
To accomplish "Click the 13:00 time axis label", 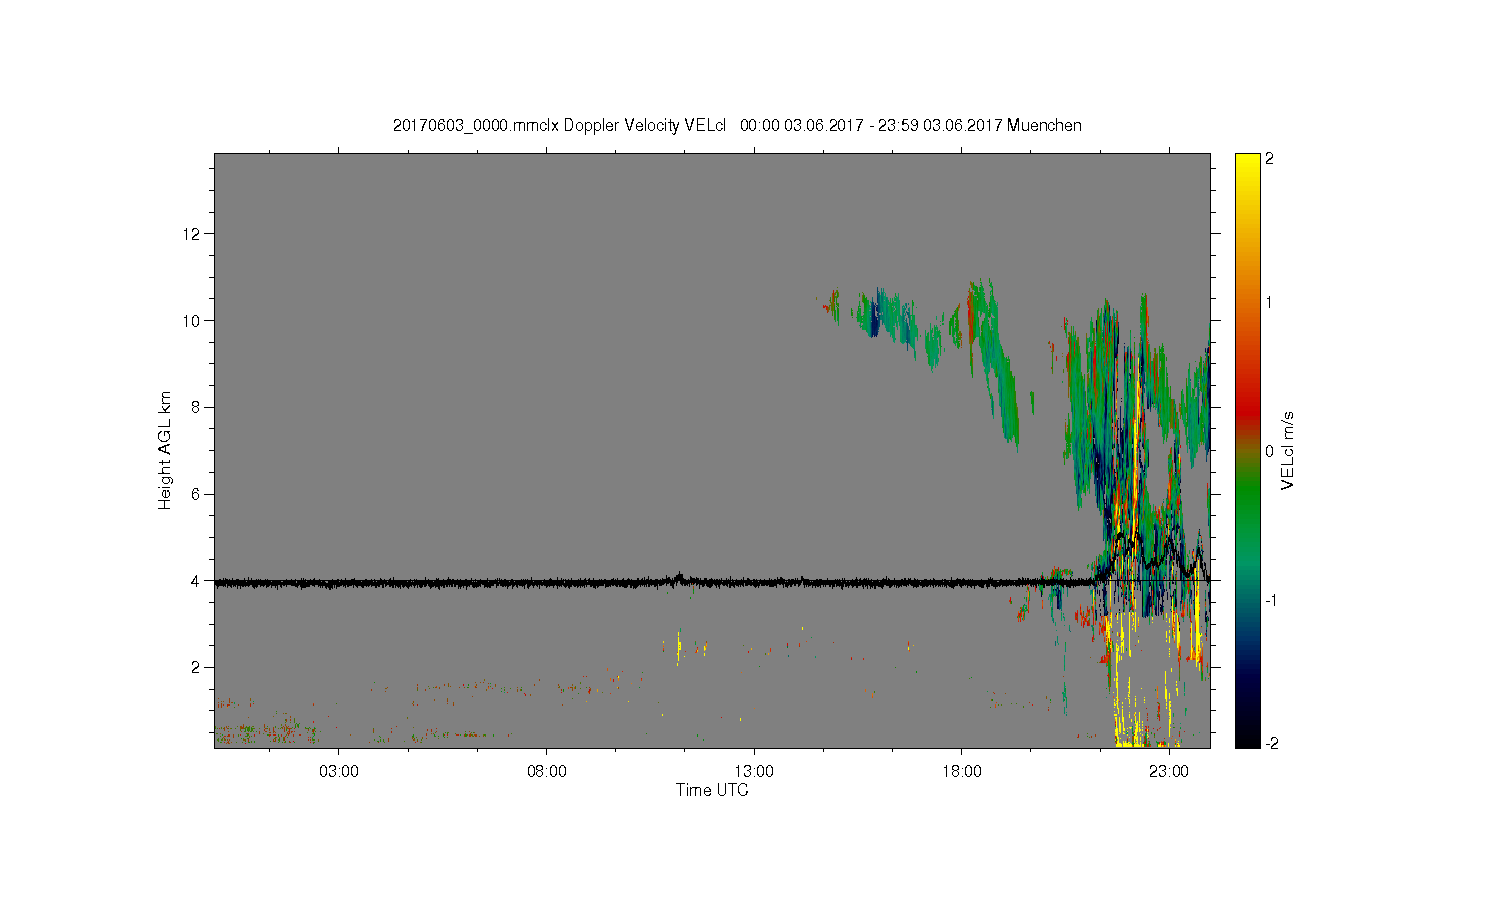I will pyautogui.click(x=754, y=772).
